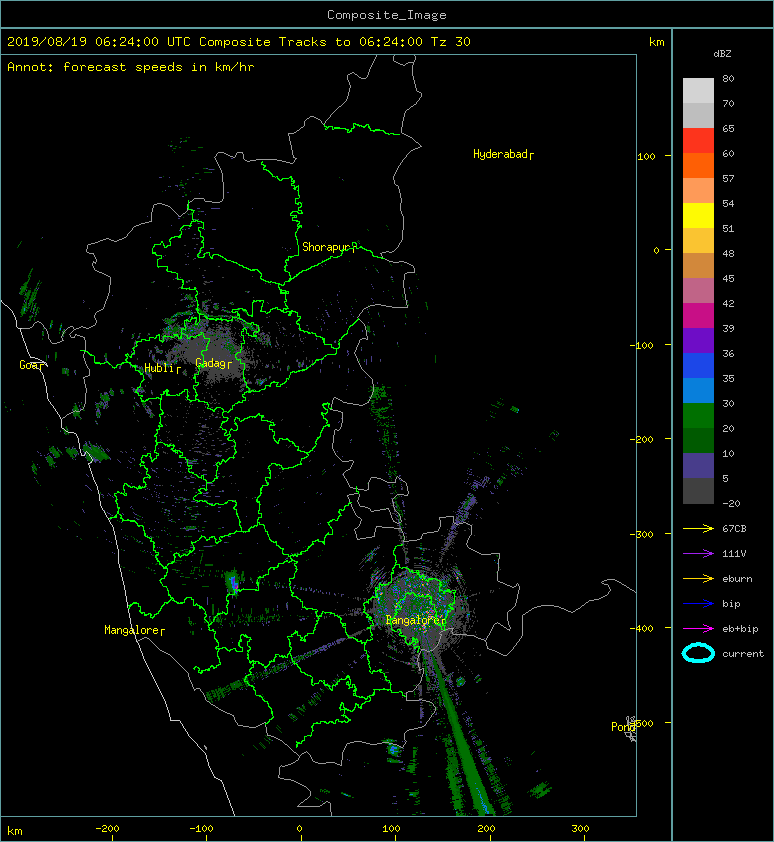Screen dimensions: 774x842
Task: Click the Annot forecast speeds annotation text
Action: pos(131,67)
